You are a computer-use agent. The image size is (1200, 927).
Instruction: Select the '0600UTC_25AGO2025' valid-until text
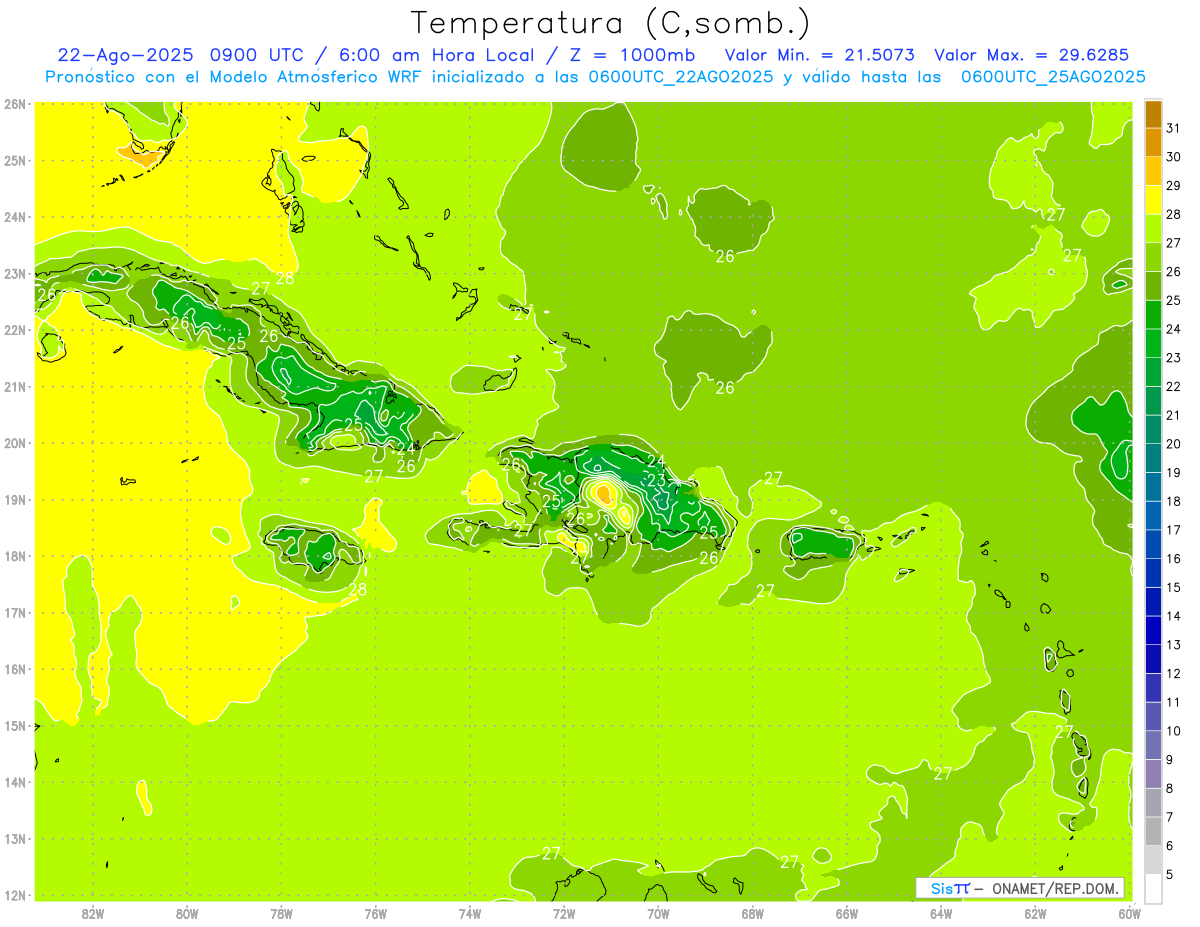pyautogui.click(x=1053, y=77)
